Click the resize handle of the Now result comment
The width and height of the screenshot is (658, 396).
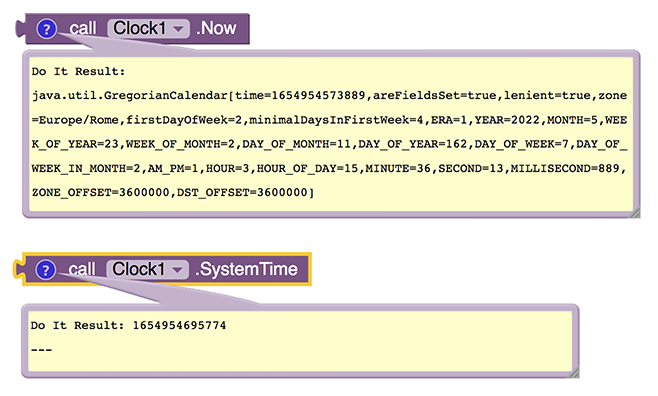coord(634,212)
